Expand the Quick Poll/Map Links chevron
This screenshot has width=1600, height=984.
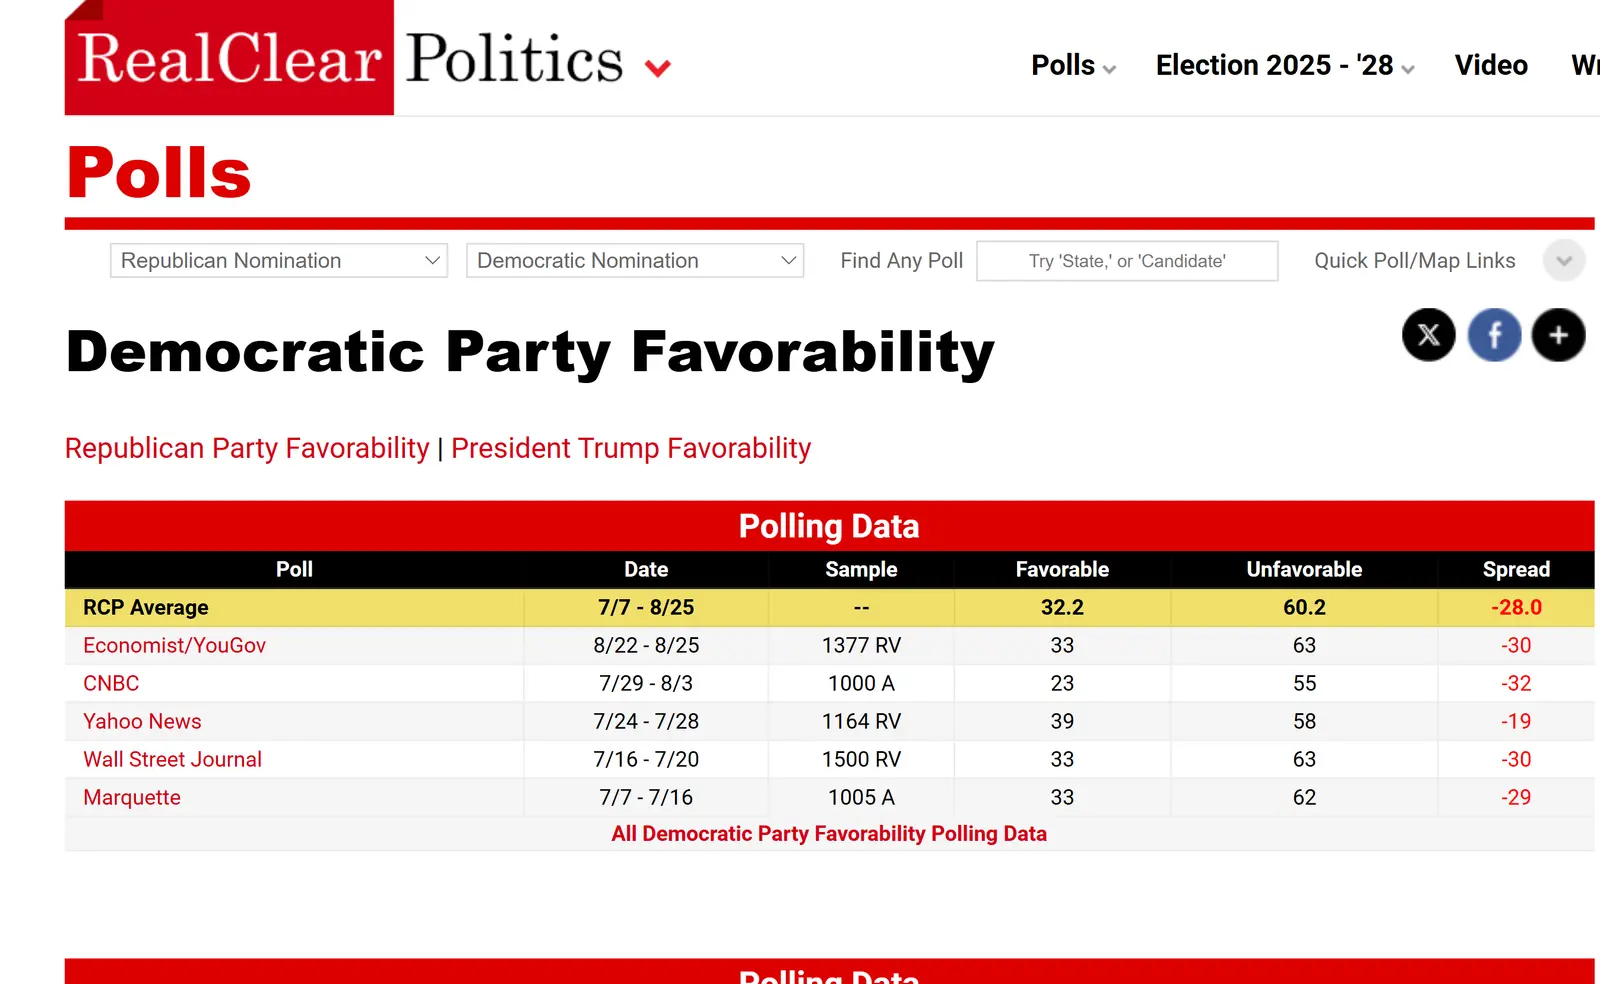pyautogui.click(x=1564, y=261)
